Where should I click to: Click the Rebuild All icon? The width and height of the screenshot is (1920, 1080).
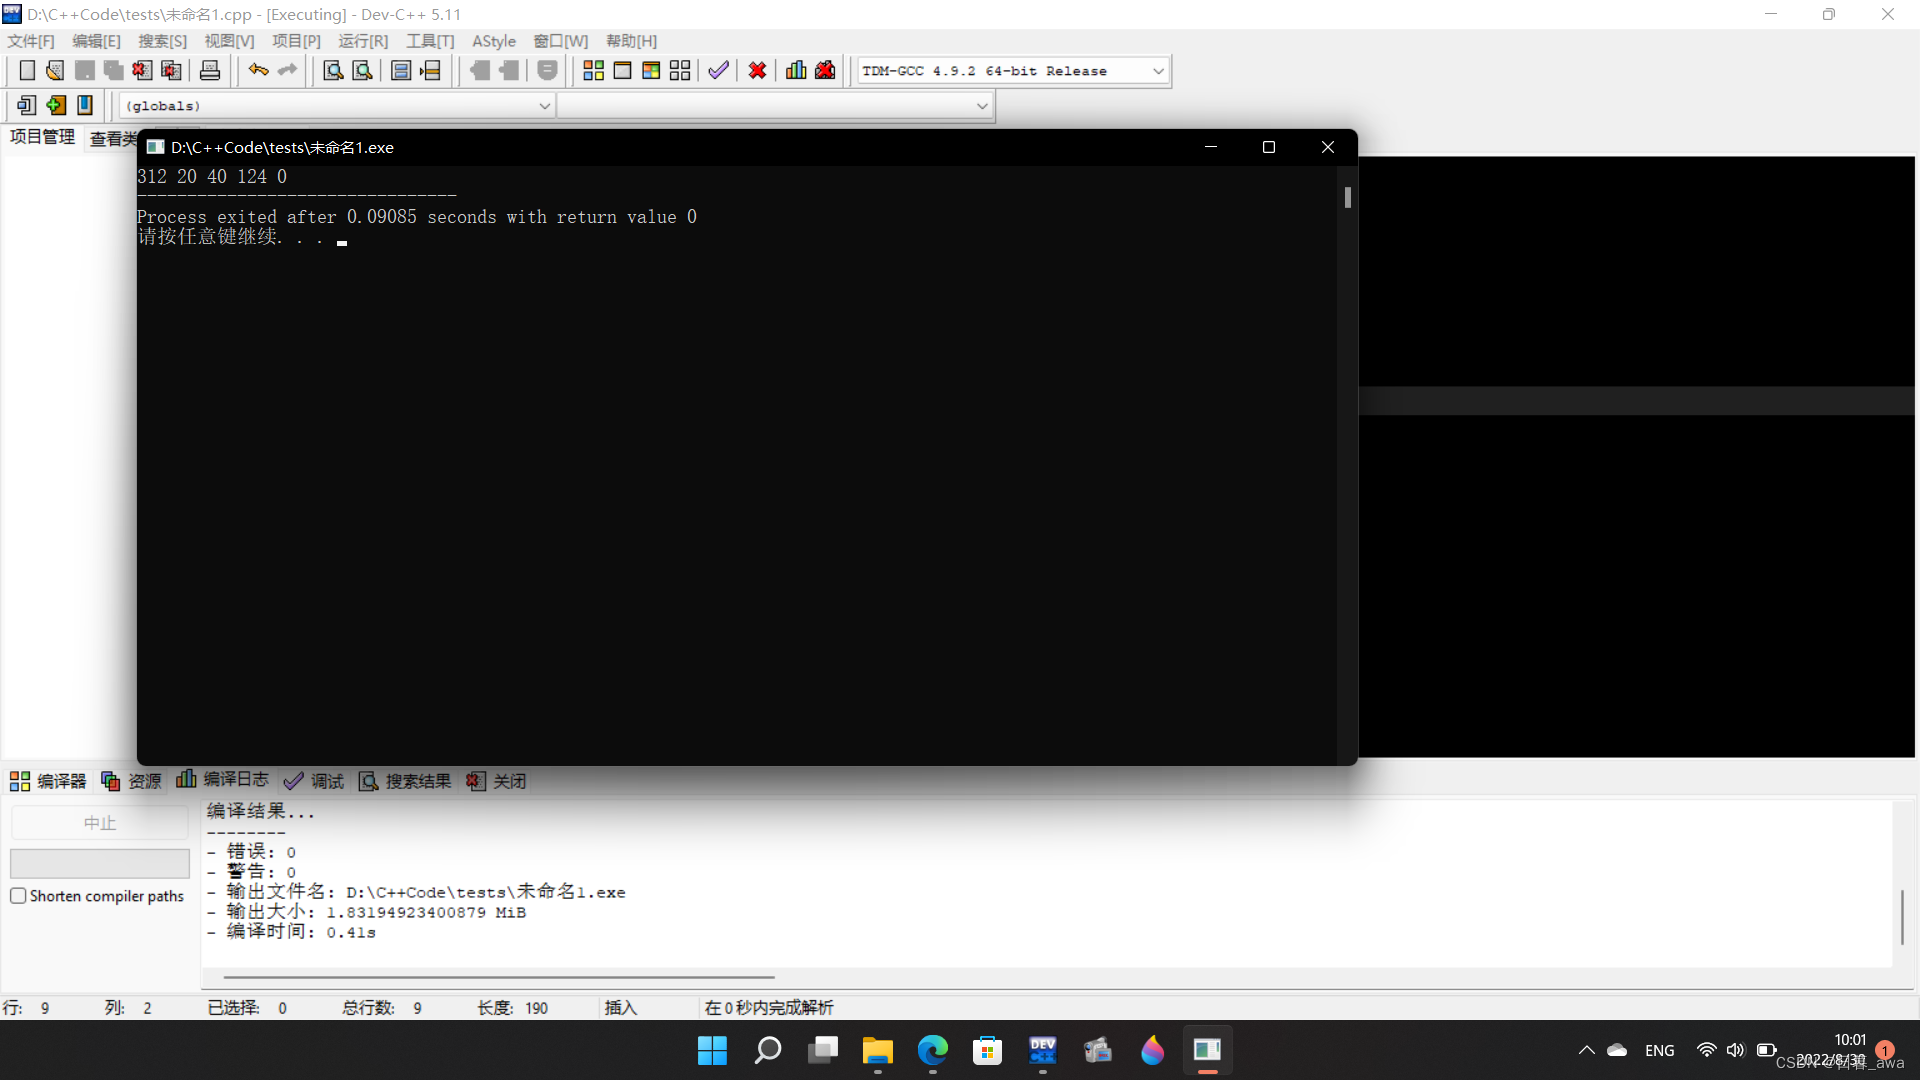680,70
